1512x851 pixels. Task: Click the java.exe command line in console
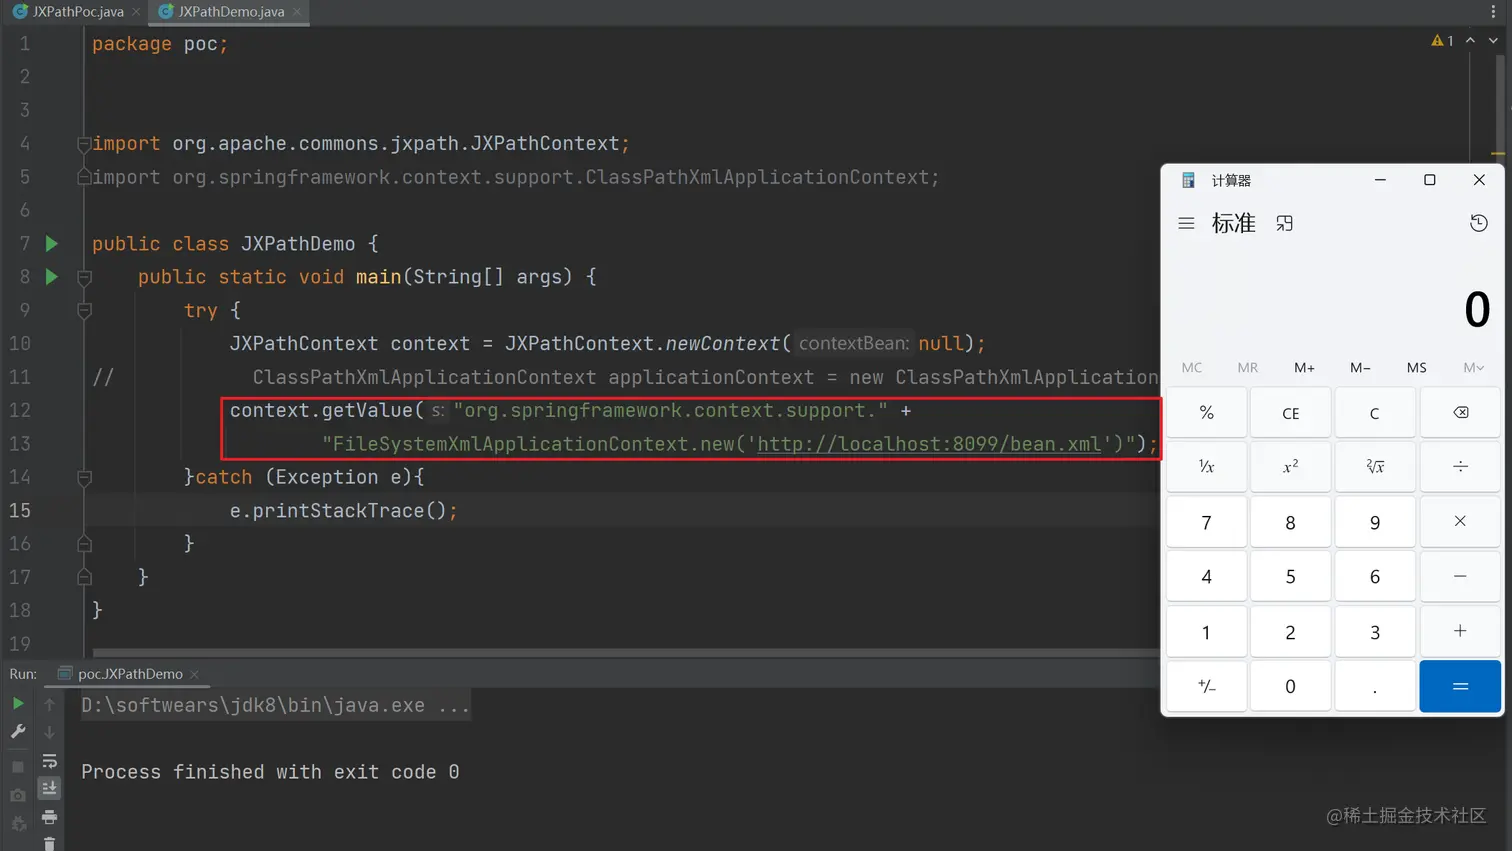[275, 706]
